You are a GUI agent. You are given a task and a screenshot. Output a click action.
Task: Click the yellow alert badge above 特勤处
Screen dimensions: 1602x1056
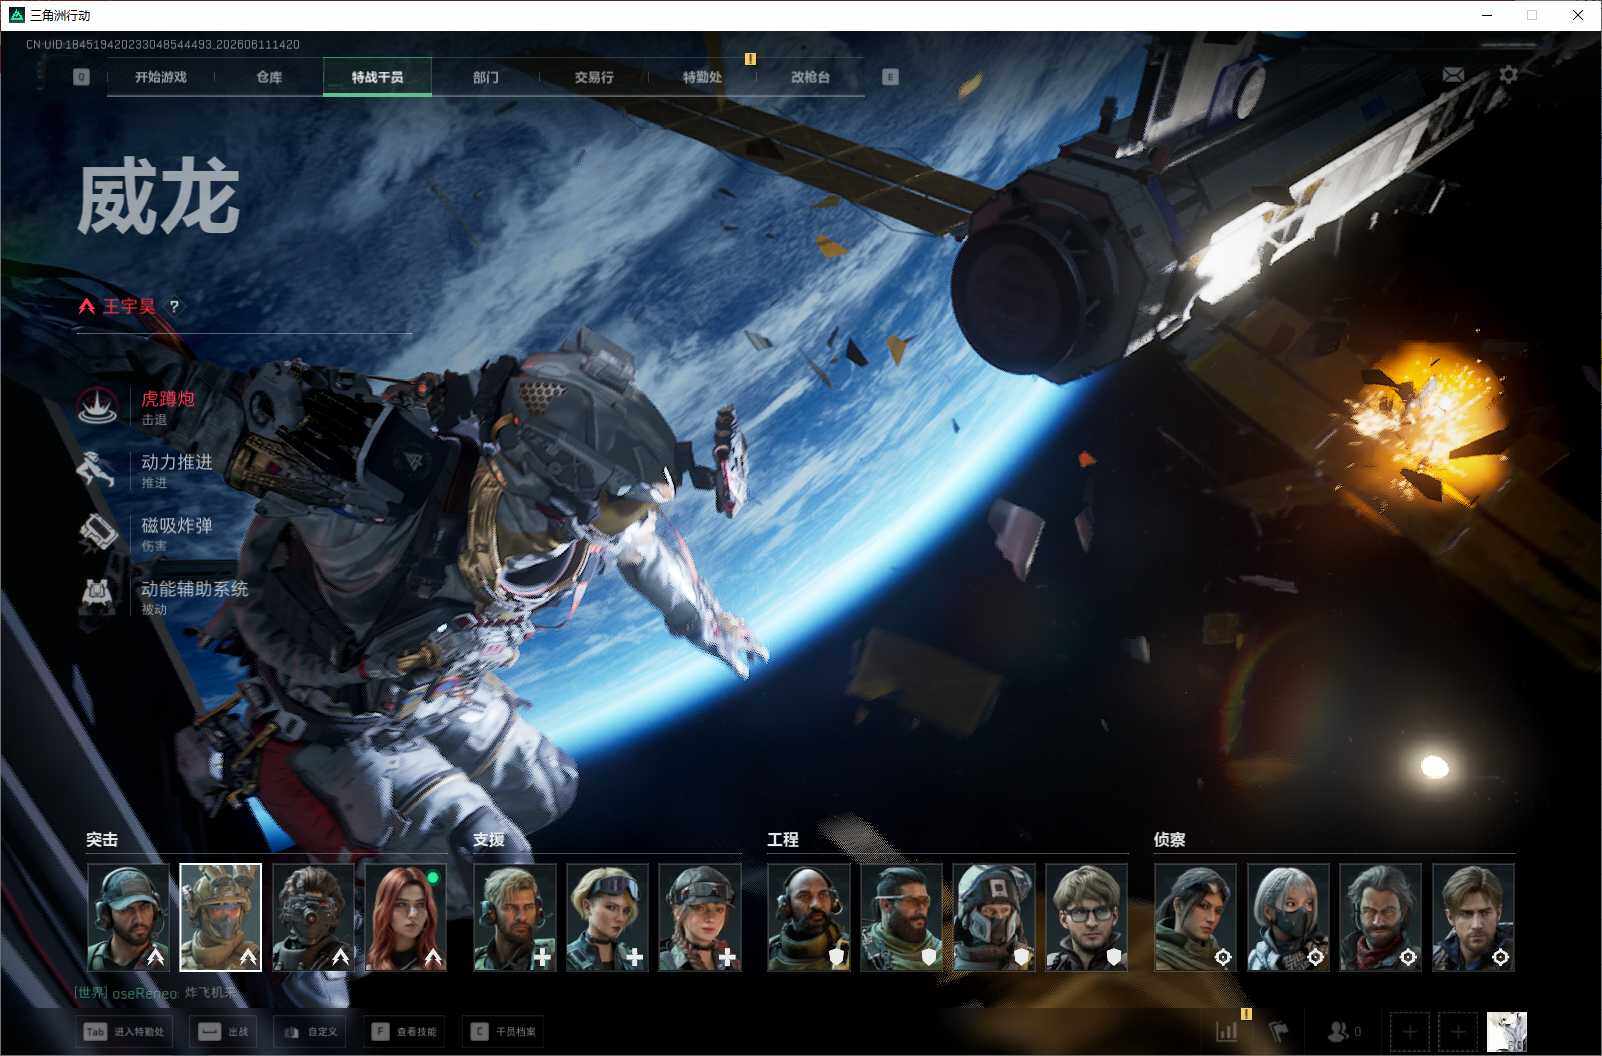pyautogui.click(x=750, y=59)
